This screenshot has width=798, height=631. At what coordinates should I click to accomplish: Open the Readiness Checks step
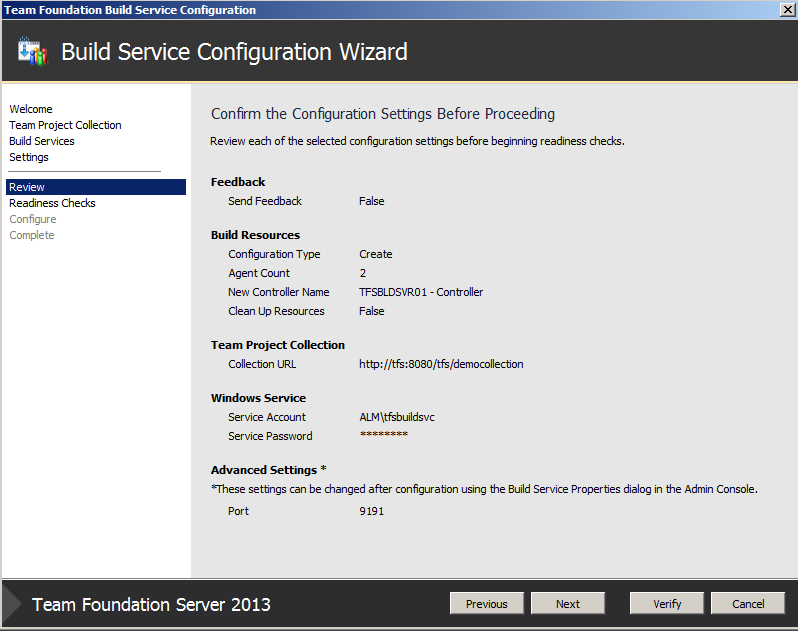(x=52, y=203)
